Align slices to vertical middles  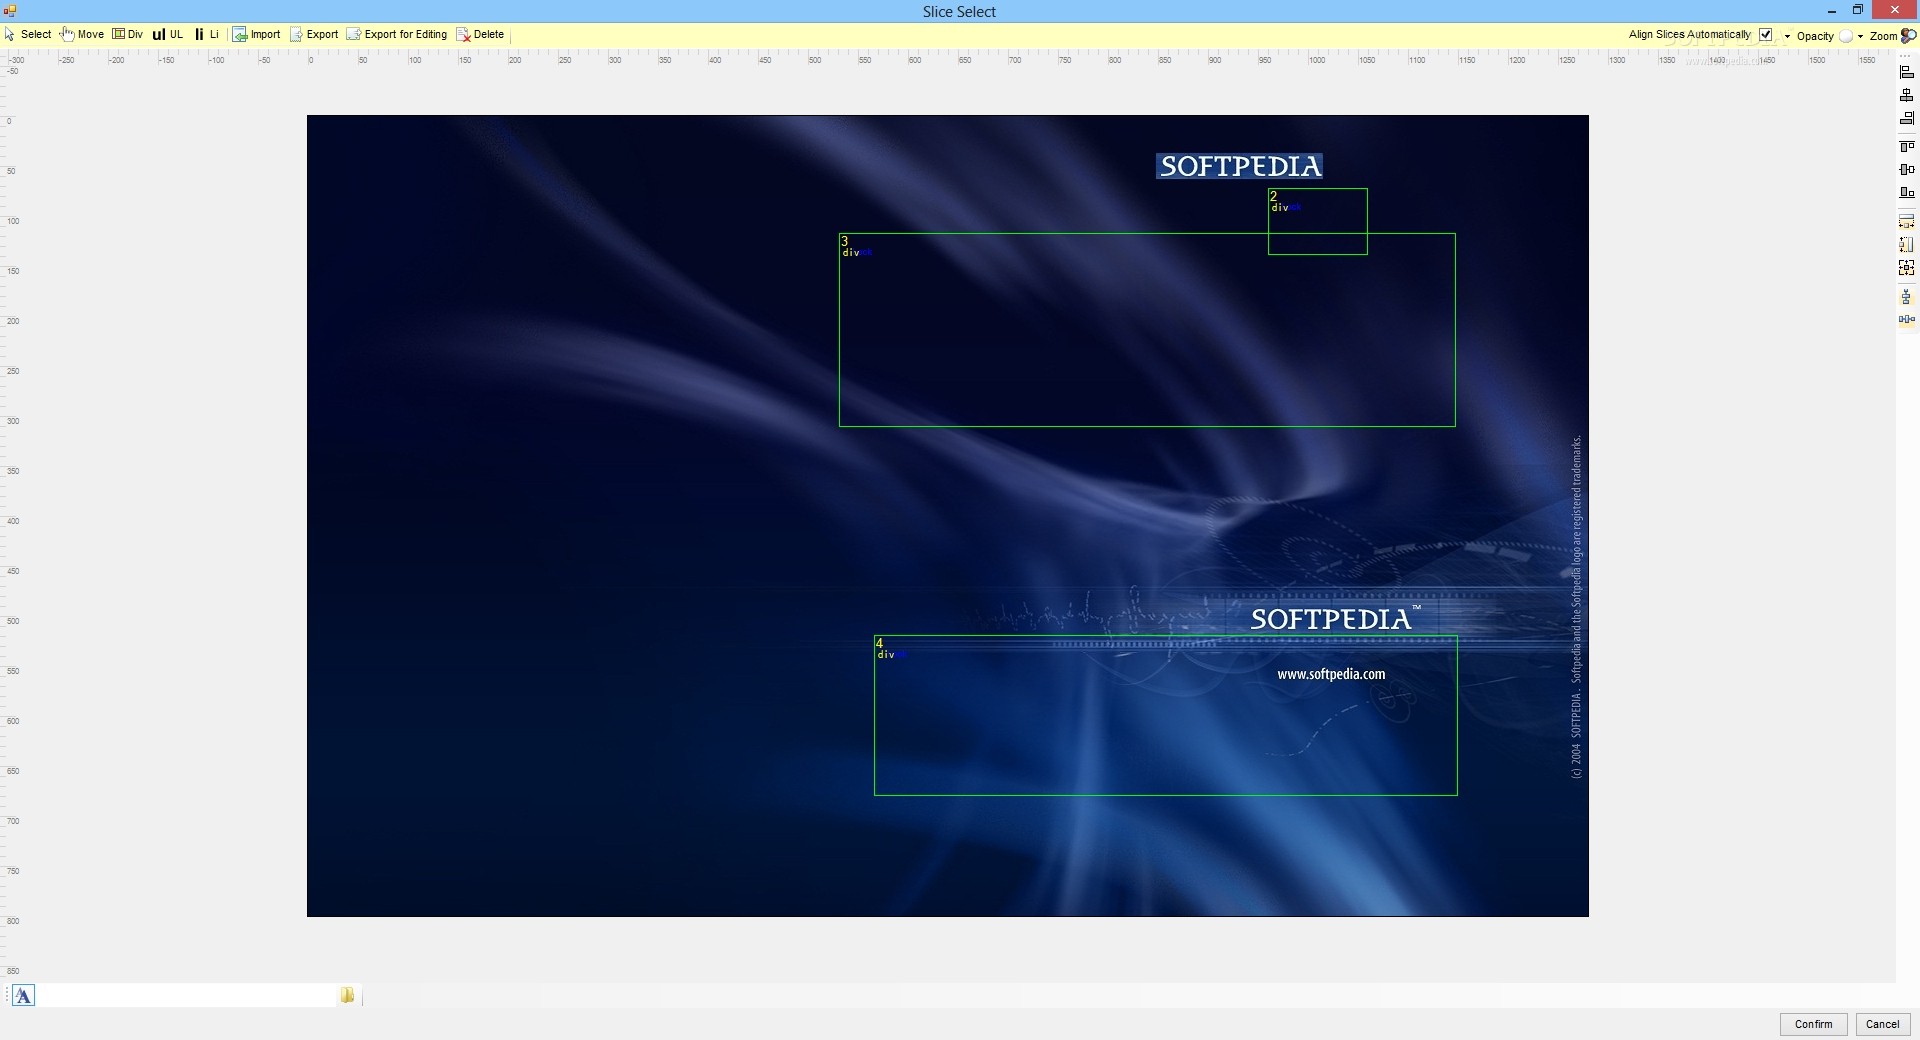pyautogui.click(x=1907, y=169)
